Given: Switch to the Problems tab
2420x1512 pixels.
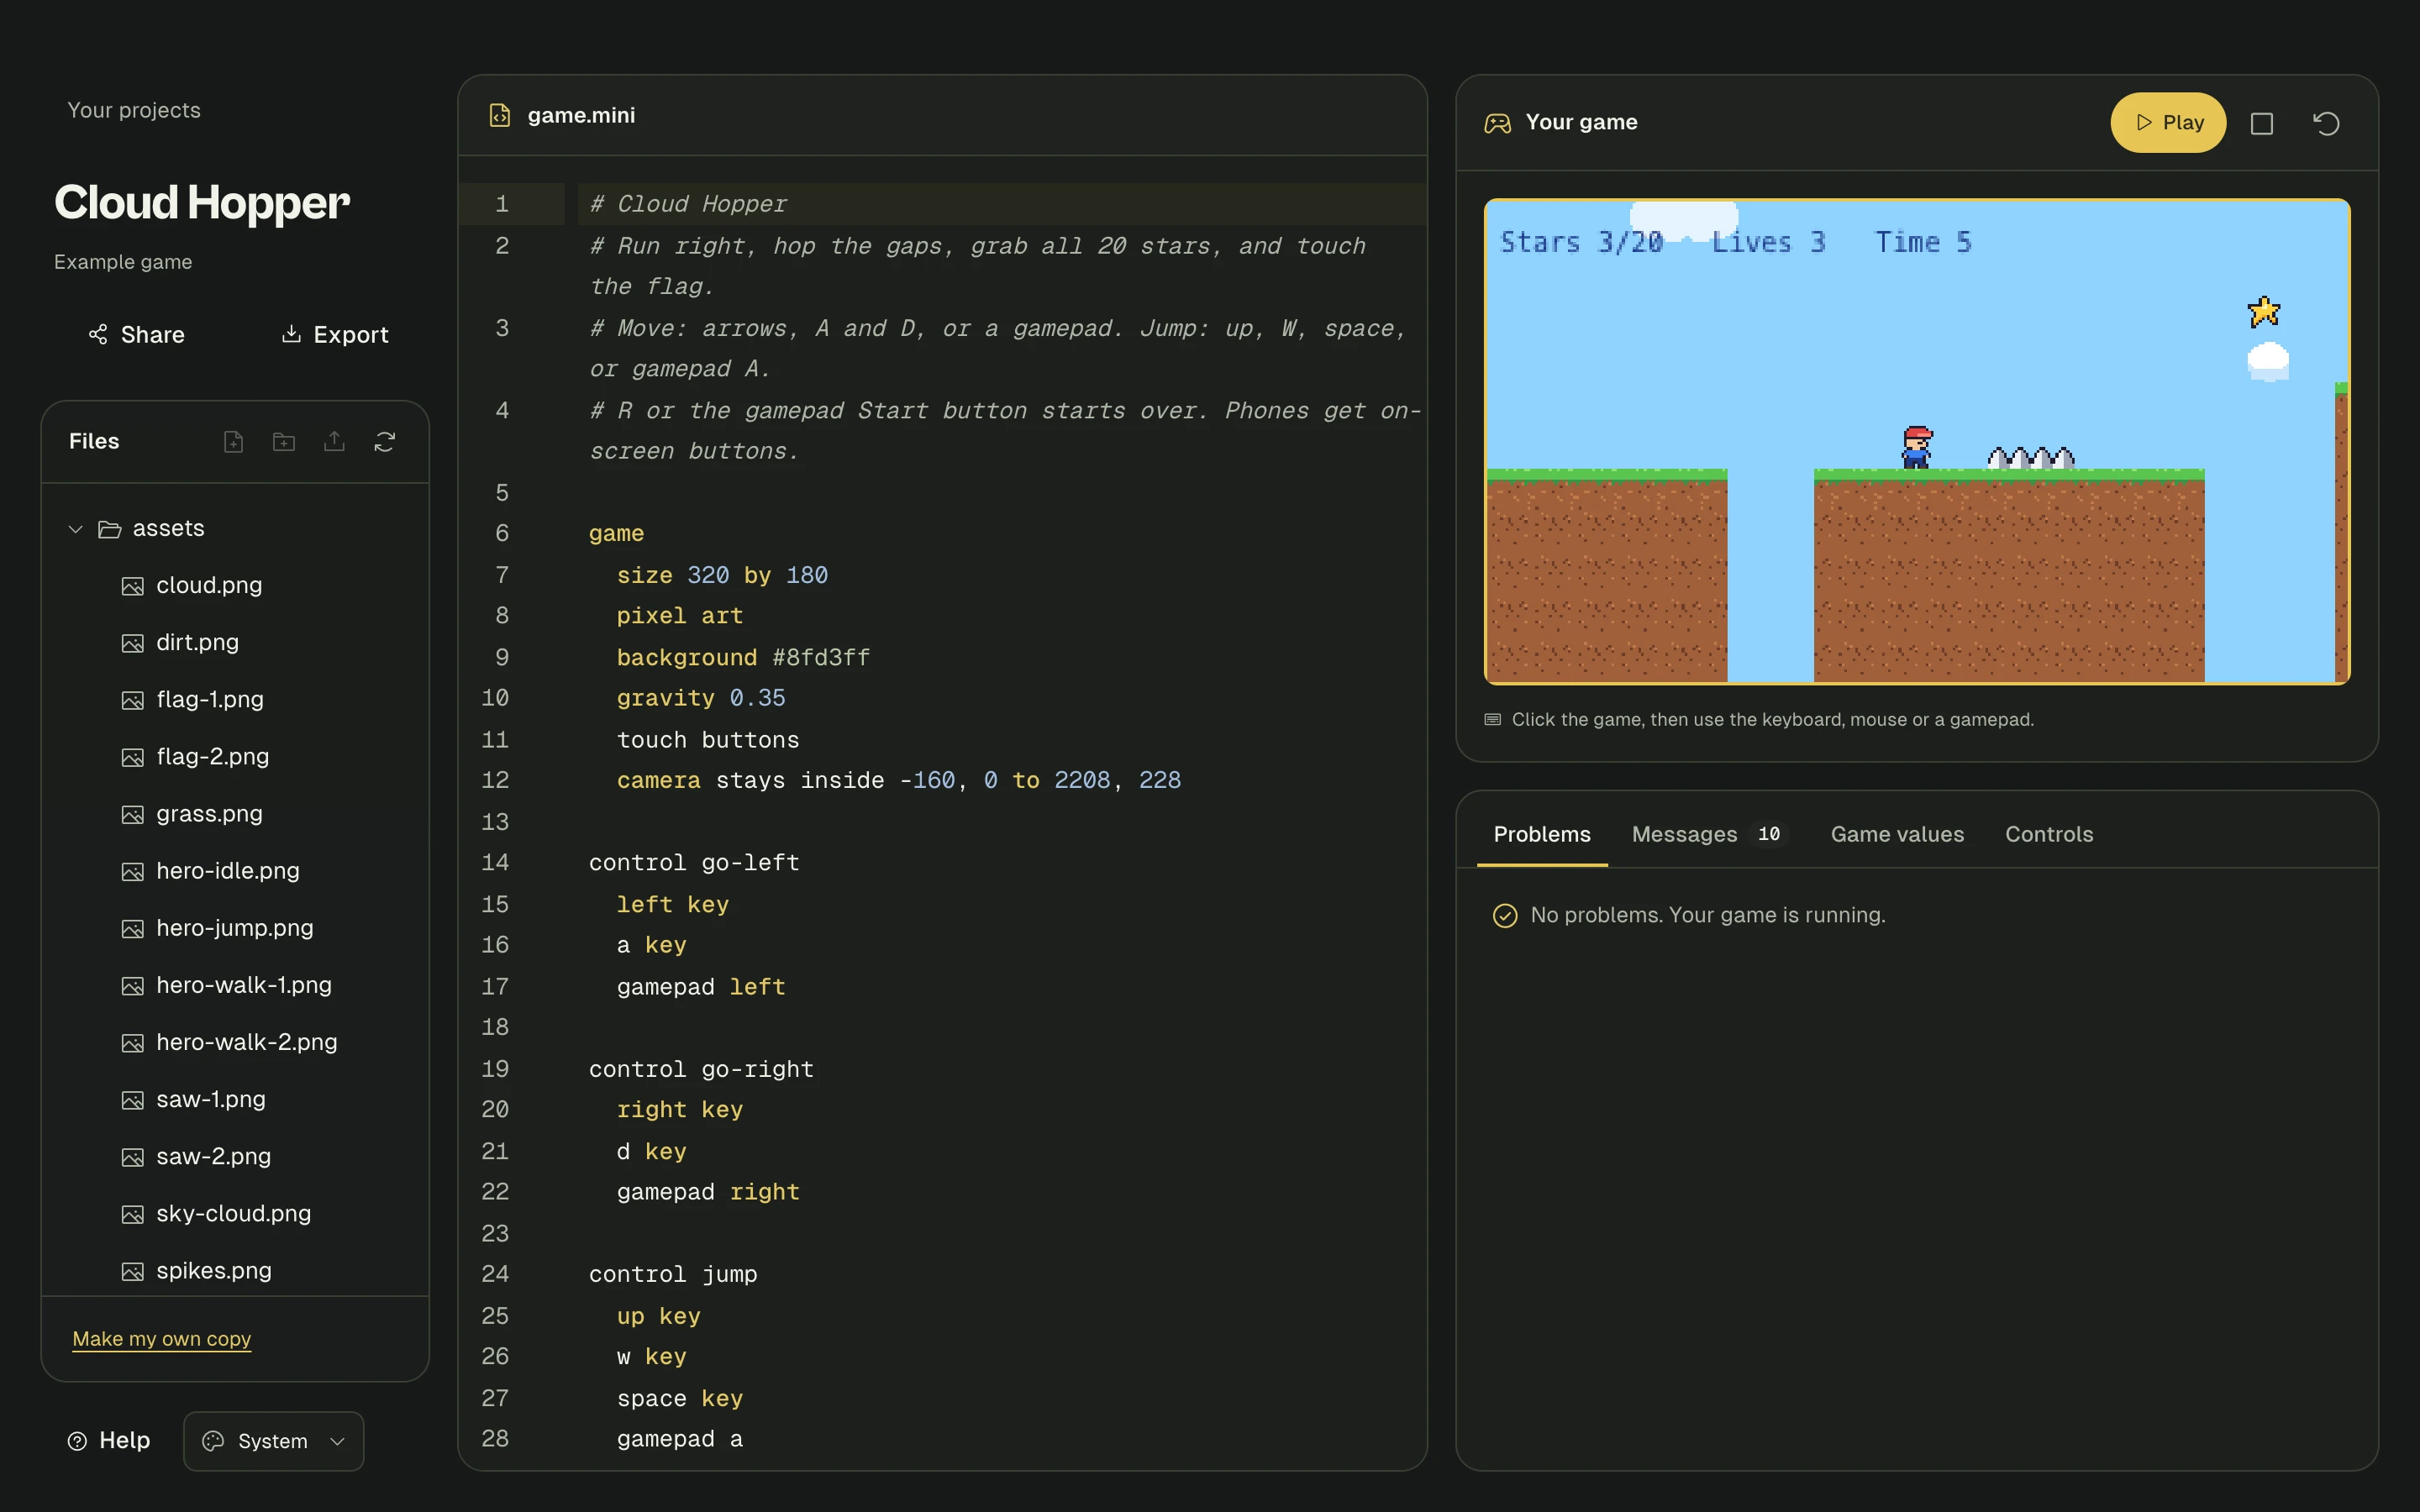Looking at the screenshot, I should [1541, 834].
